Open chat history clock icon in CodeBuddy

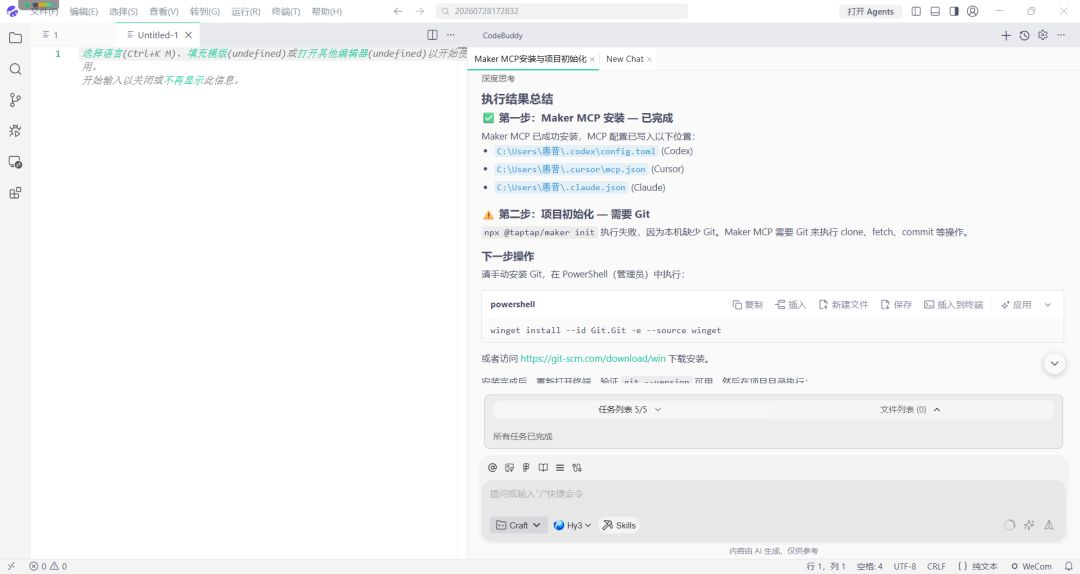[1024, 35]
